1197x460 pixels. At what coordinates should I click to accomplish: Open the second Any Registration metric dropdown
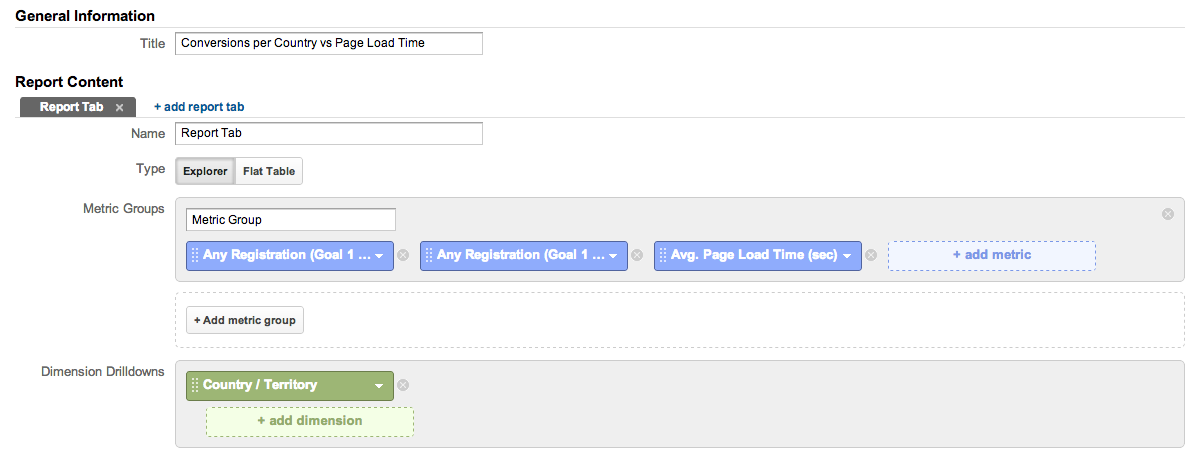click(614, 256)
